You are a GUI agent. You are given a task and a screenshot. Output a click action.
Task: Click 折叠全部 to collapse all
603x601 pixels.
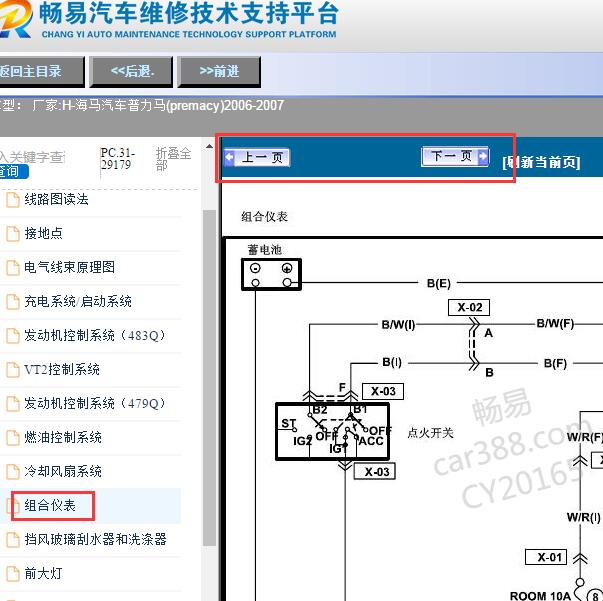click(173, 159)
